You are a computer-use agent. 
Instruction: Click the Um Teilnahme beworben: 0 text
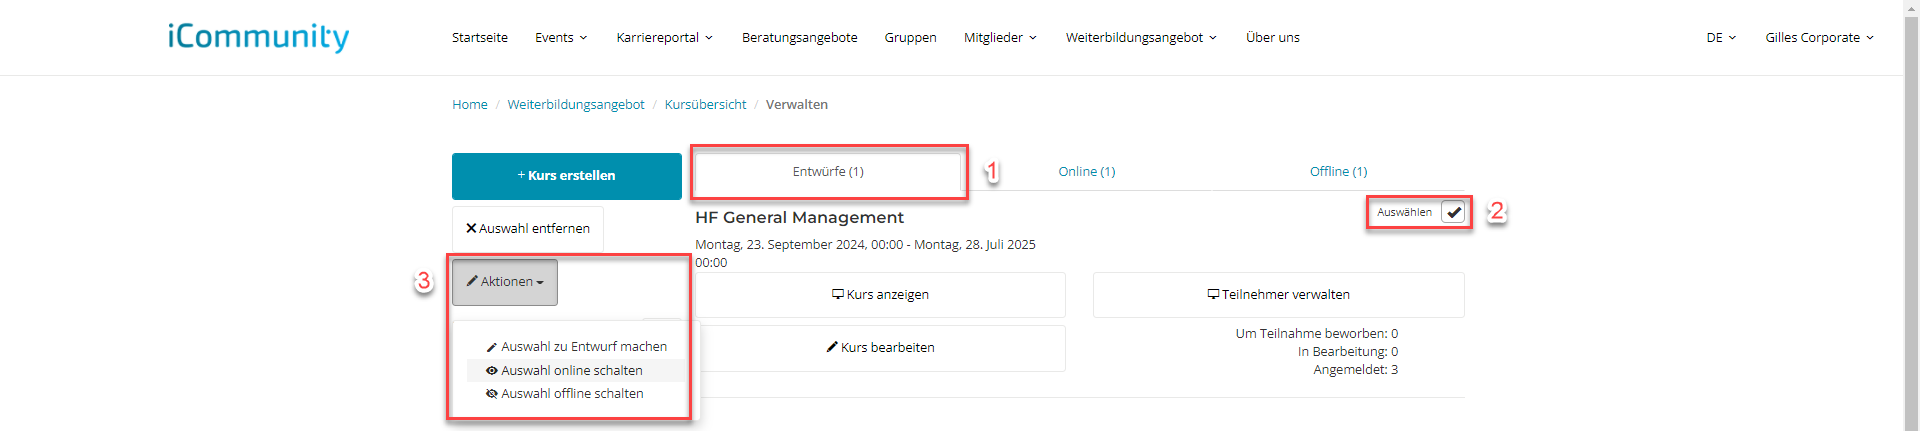click(x=1317, y=334)
